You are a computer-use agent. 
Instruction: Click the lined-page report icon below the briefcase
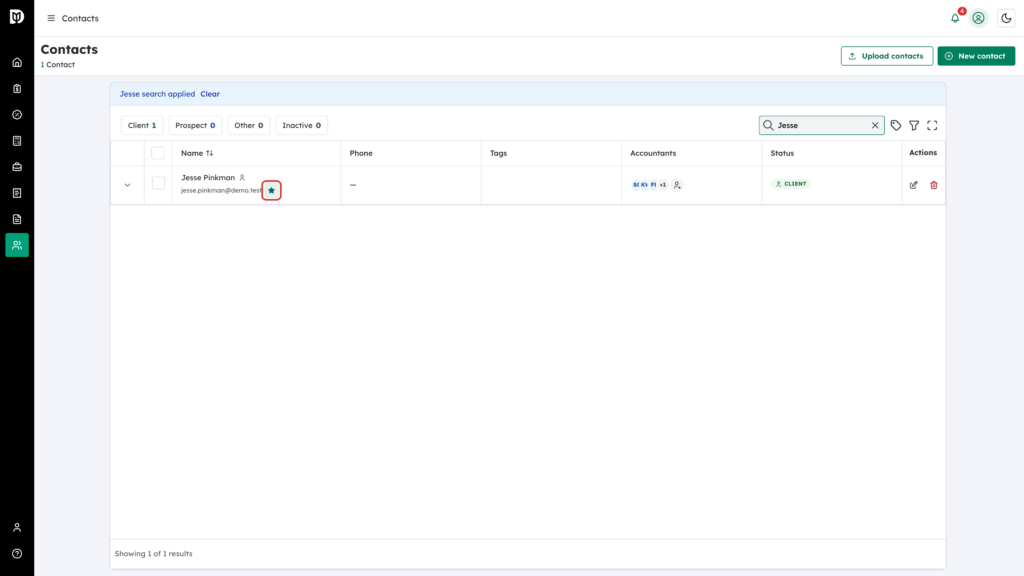tap(17, 193)
